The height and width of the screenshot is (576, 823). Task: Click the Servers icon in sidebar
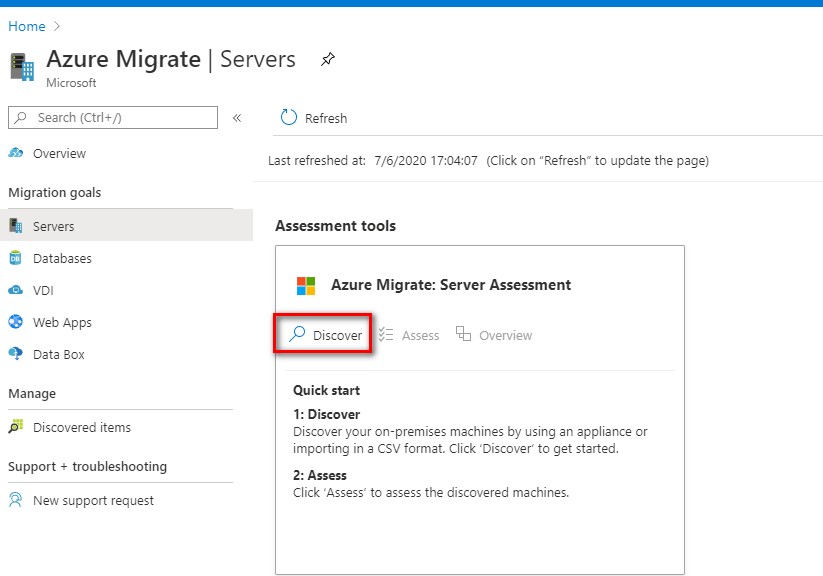tap(16, 226)
